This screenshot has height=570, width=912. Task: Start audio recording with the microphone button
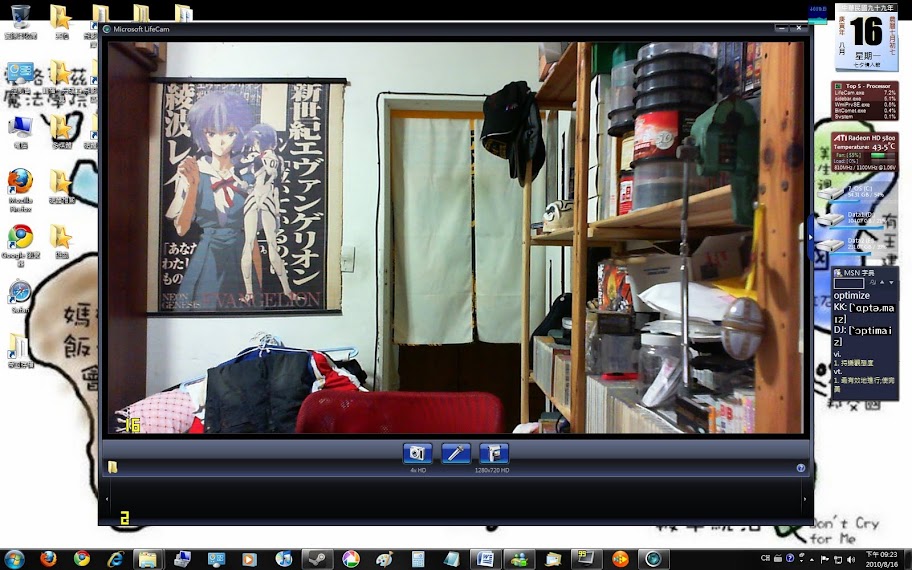coord(455,453)
